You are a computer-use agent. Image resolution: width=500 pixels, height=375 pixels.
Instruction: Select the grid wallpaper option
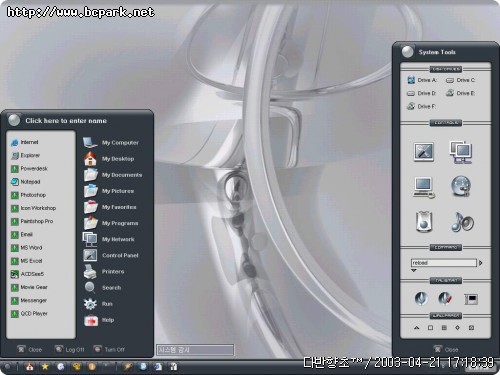point(444,328)
